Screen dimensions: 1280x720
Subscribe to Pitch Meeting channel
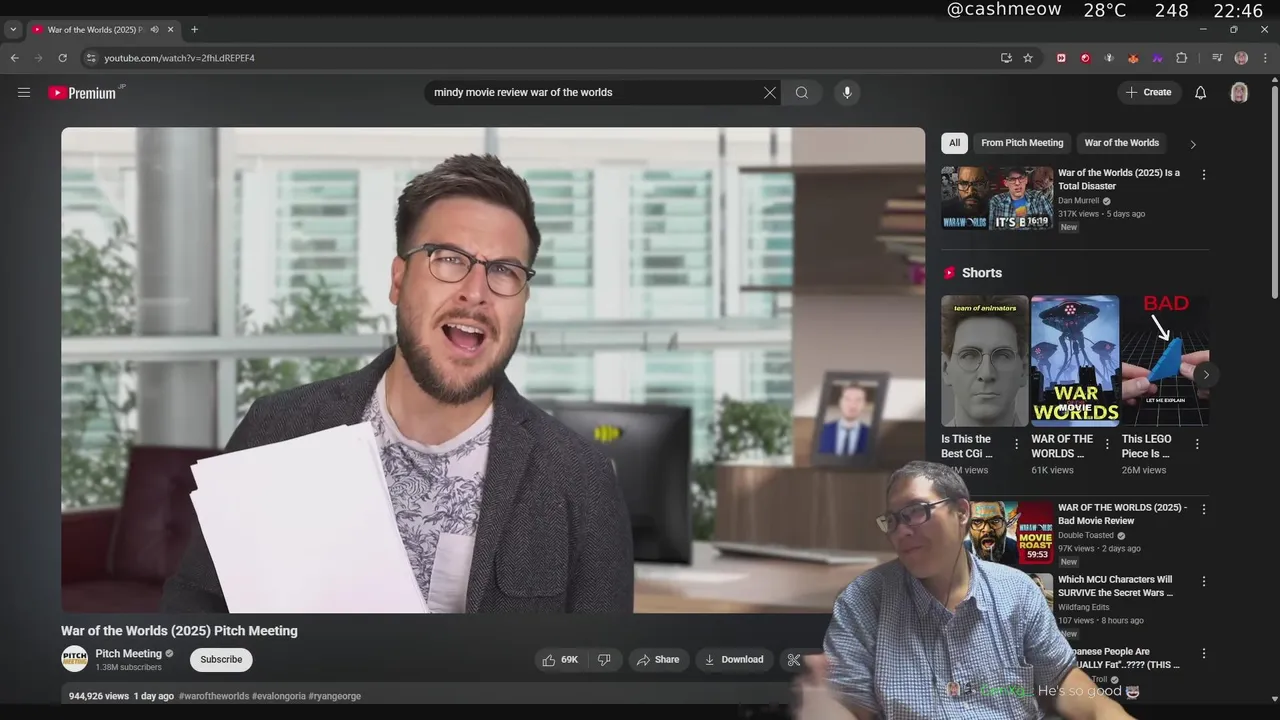click(x=221, y=660)
